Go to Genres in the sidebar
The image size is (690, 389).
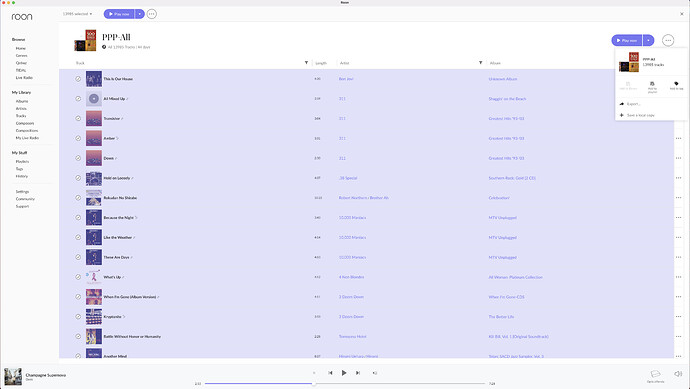(x=22, y=56)
